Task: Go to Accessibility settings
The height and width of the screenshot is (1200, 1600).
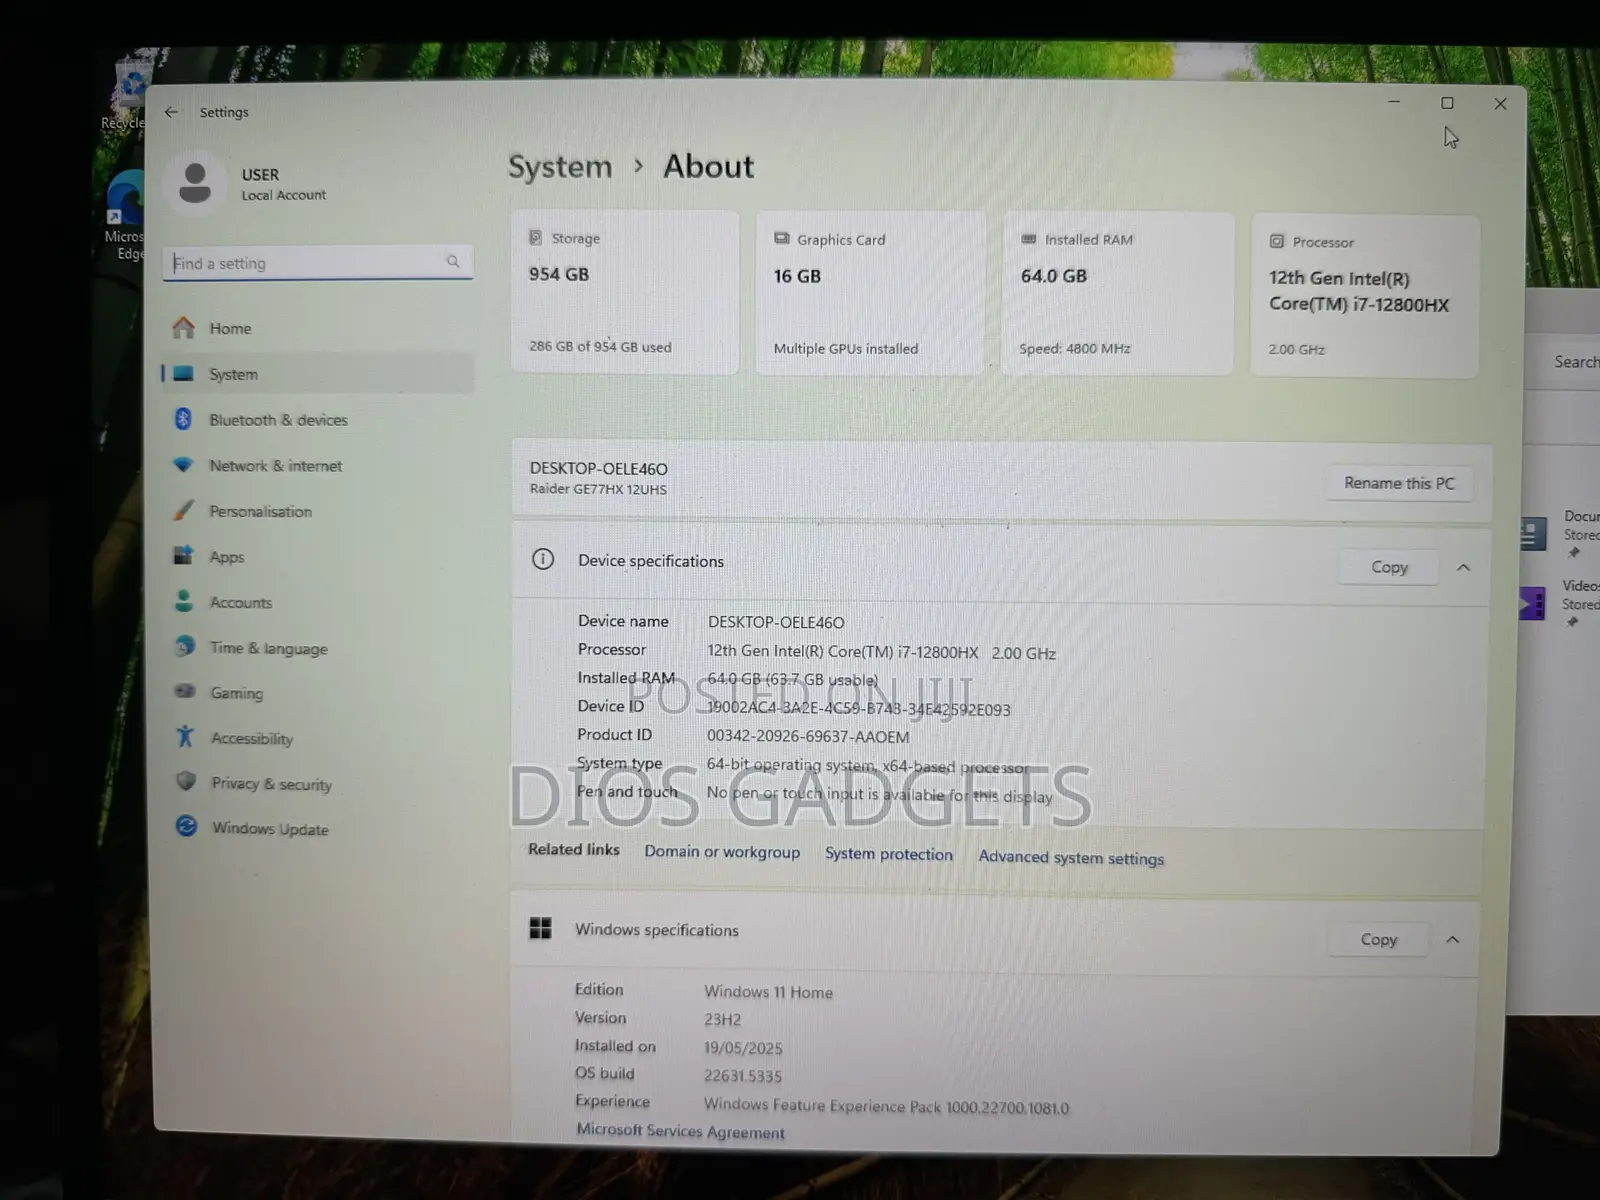Action: (x=317, y=738)
